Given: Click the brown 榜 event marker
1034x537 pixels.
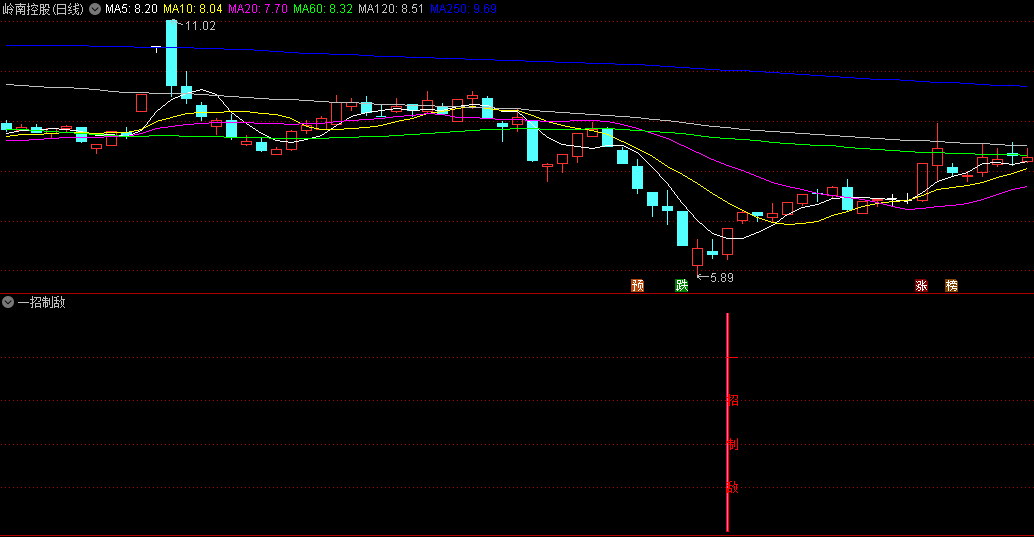Looking at the screenshot, I should click(x=952, y=285).
